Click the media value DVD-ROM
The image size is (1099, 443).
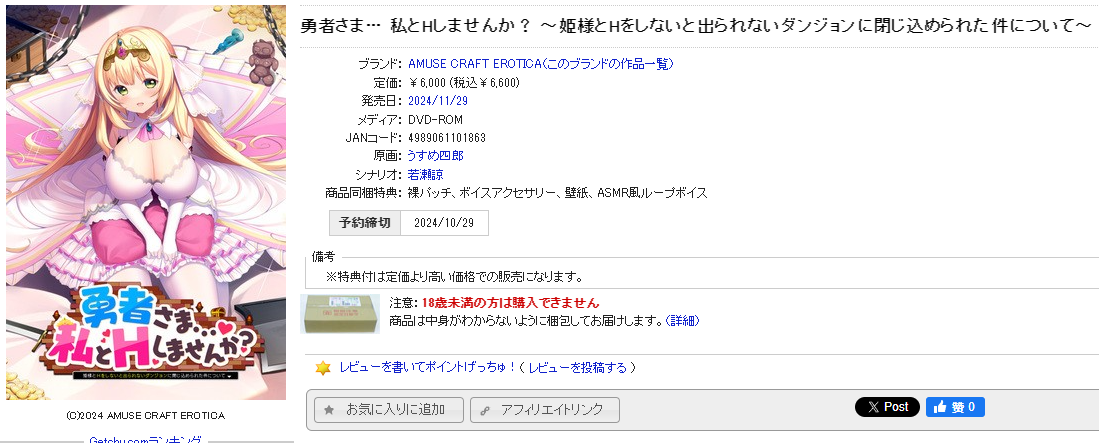[x=435, y=119]
